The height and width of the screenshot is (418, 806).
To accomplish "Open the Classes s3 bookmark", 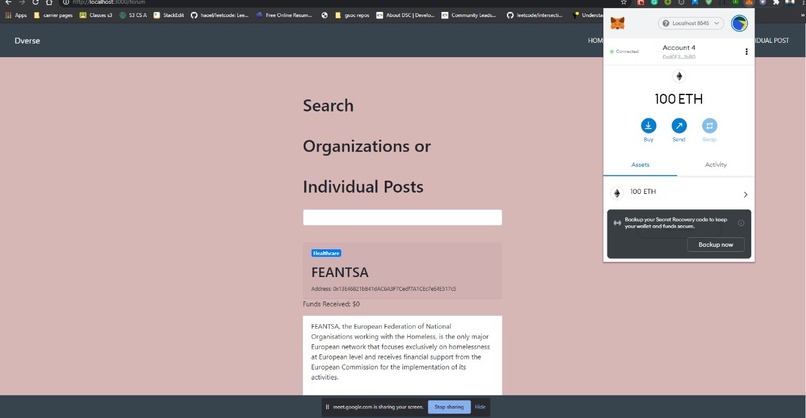I will 96,15.
